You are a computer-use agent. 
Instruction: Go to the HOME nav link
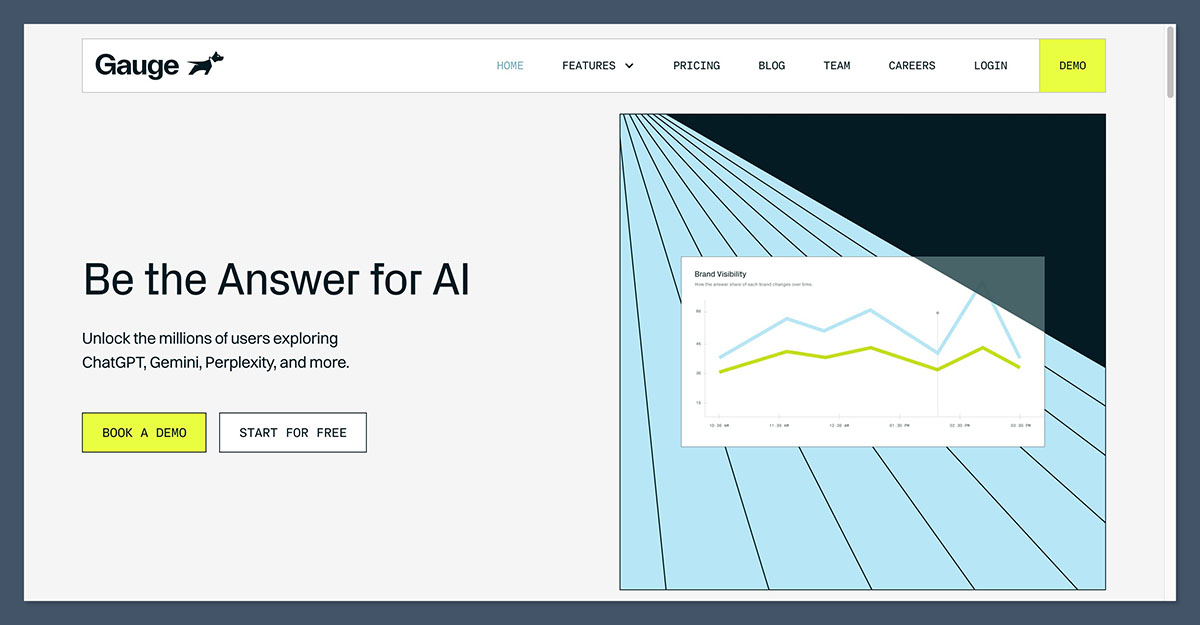pos(510,66)
